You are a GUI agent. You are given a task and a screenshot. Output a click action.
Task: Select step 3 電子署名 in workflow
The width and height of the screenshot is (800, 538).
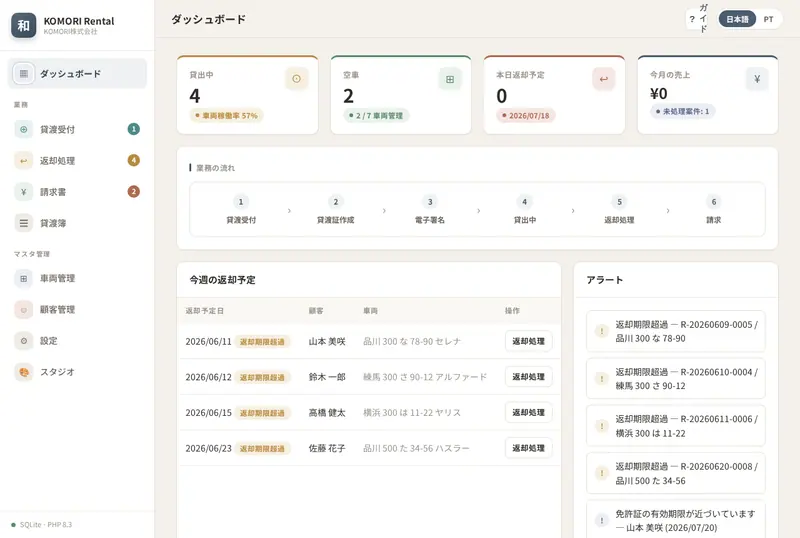click(x=430, y=210)
